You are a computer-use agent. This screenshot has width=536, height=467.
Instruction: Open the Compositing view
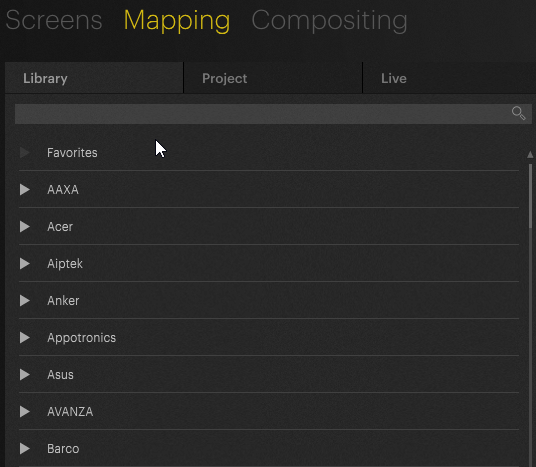tap(329, 21)
